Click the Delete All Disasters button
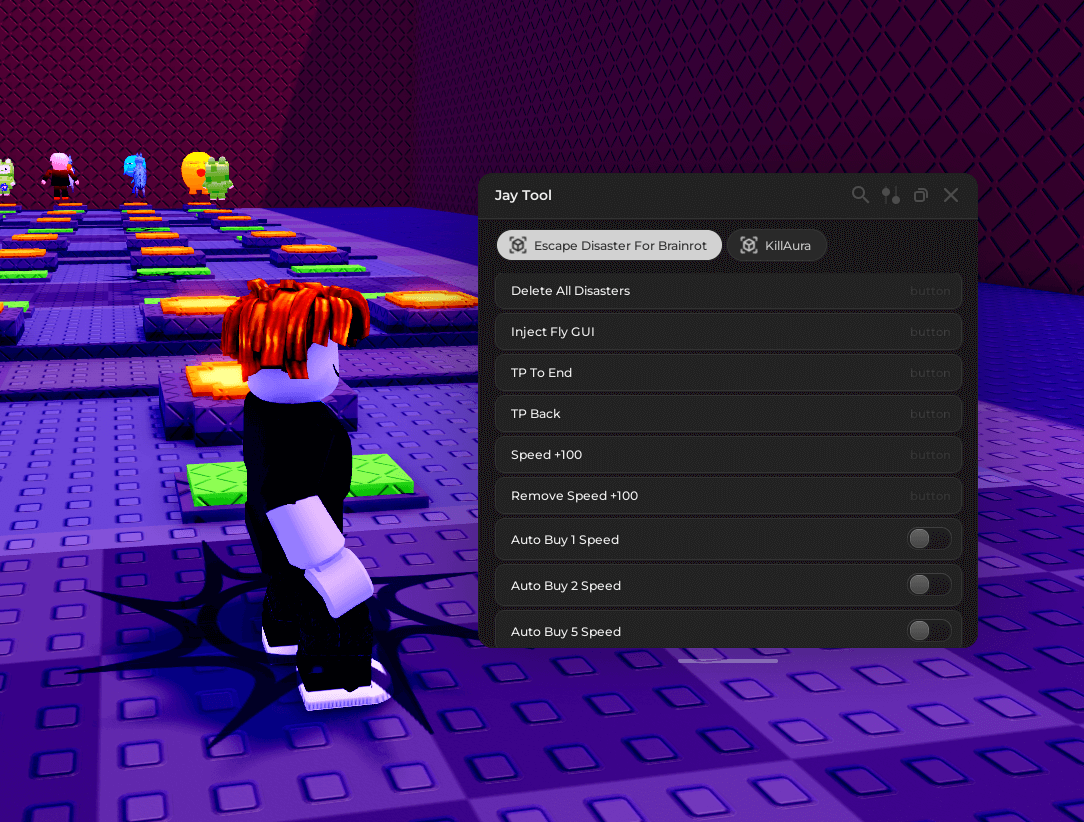 pyautogui.click(x=729, y=291)
